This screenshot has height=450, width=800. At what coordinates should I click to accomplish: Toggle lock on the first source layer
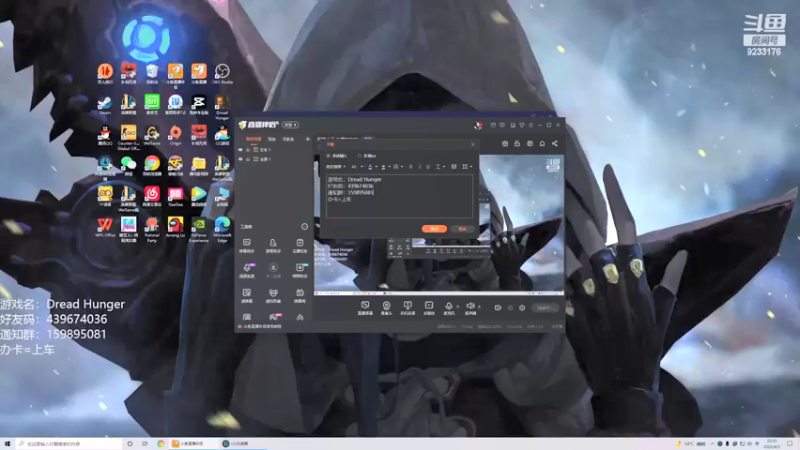[248, 149]
